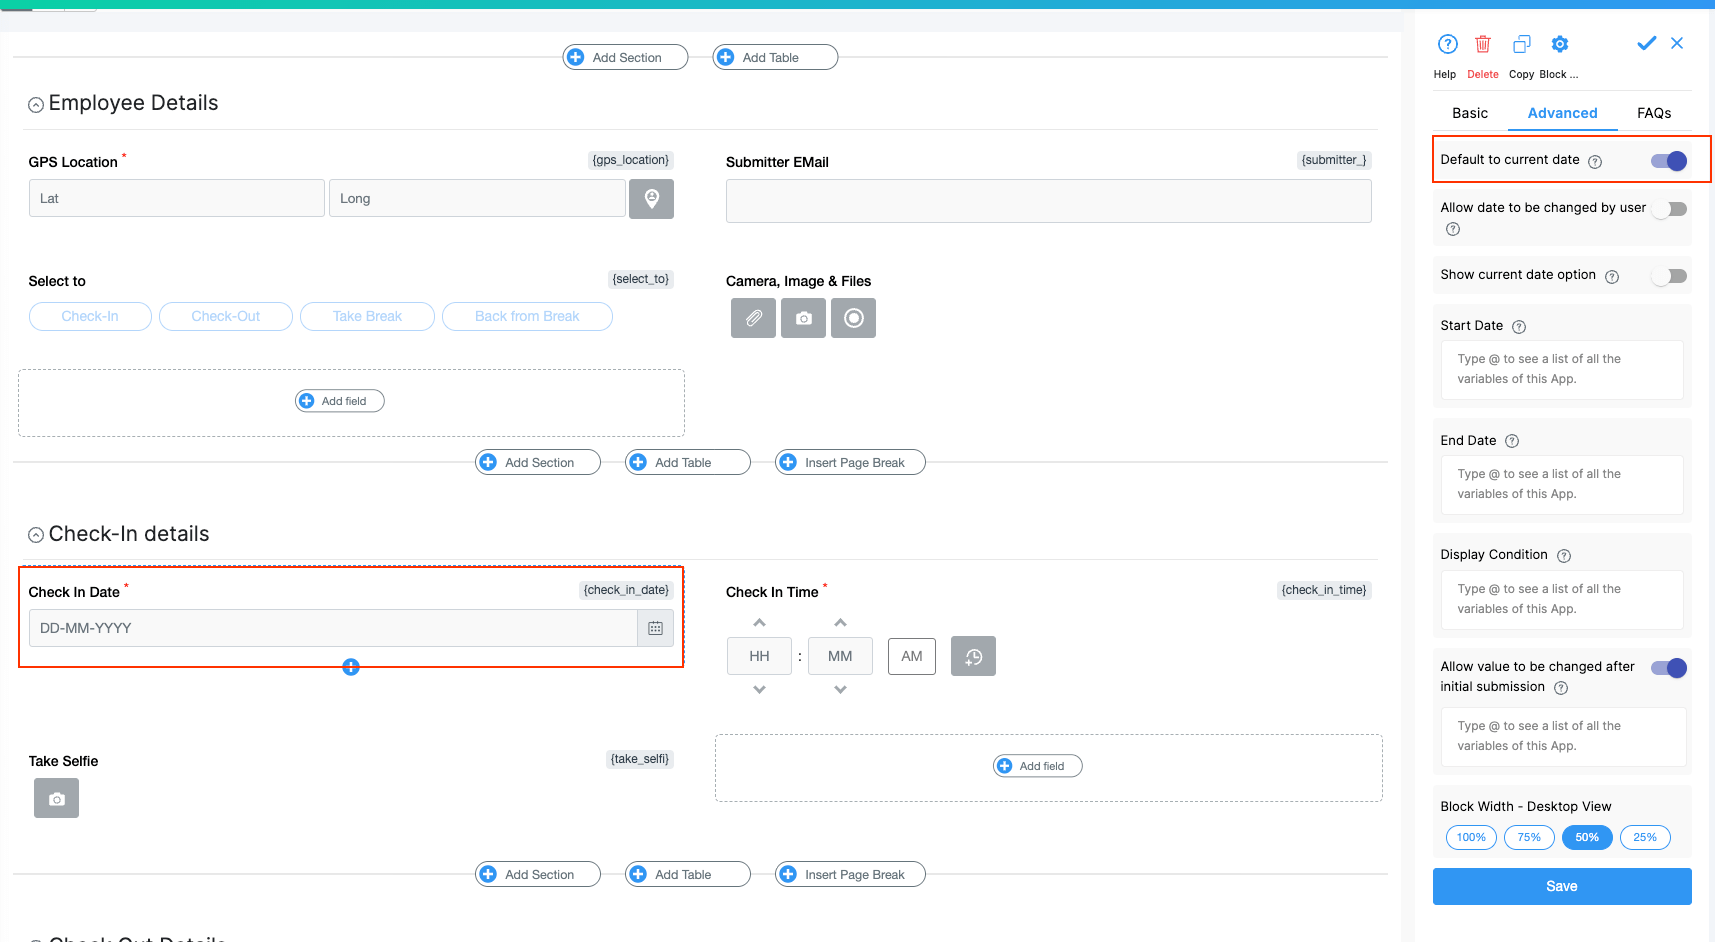Screen dimensions: 1715x942
Task: Insert Page Break above Check-In details
Action: pos(850,462)
